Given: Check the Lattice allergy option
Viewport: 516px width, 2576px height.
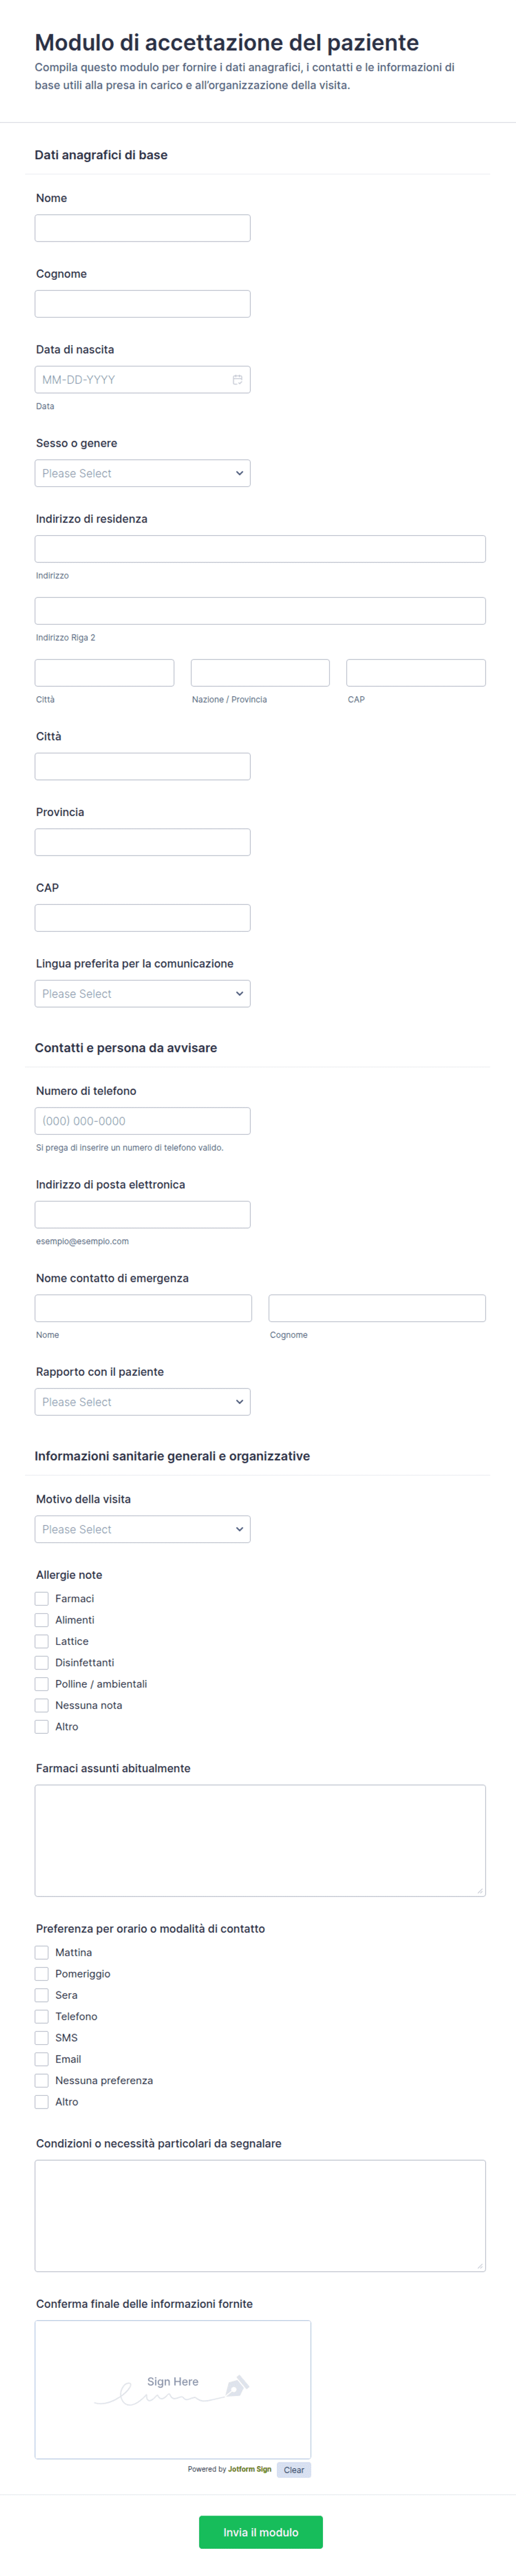Looking at the screenshot, I should 41,1641.
